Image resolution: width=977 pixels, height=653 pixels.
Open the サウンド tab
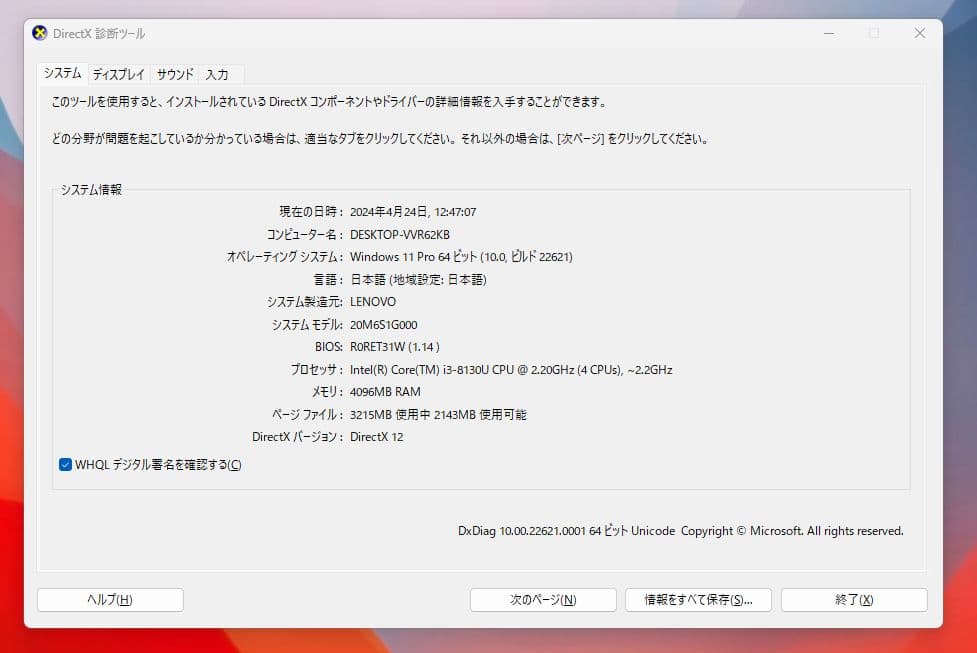174,74
